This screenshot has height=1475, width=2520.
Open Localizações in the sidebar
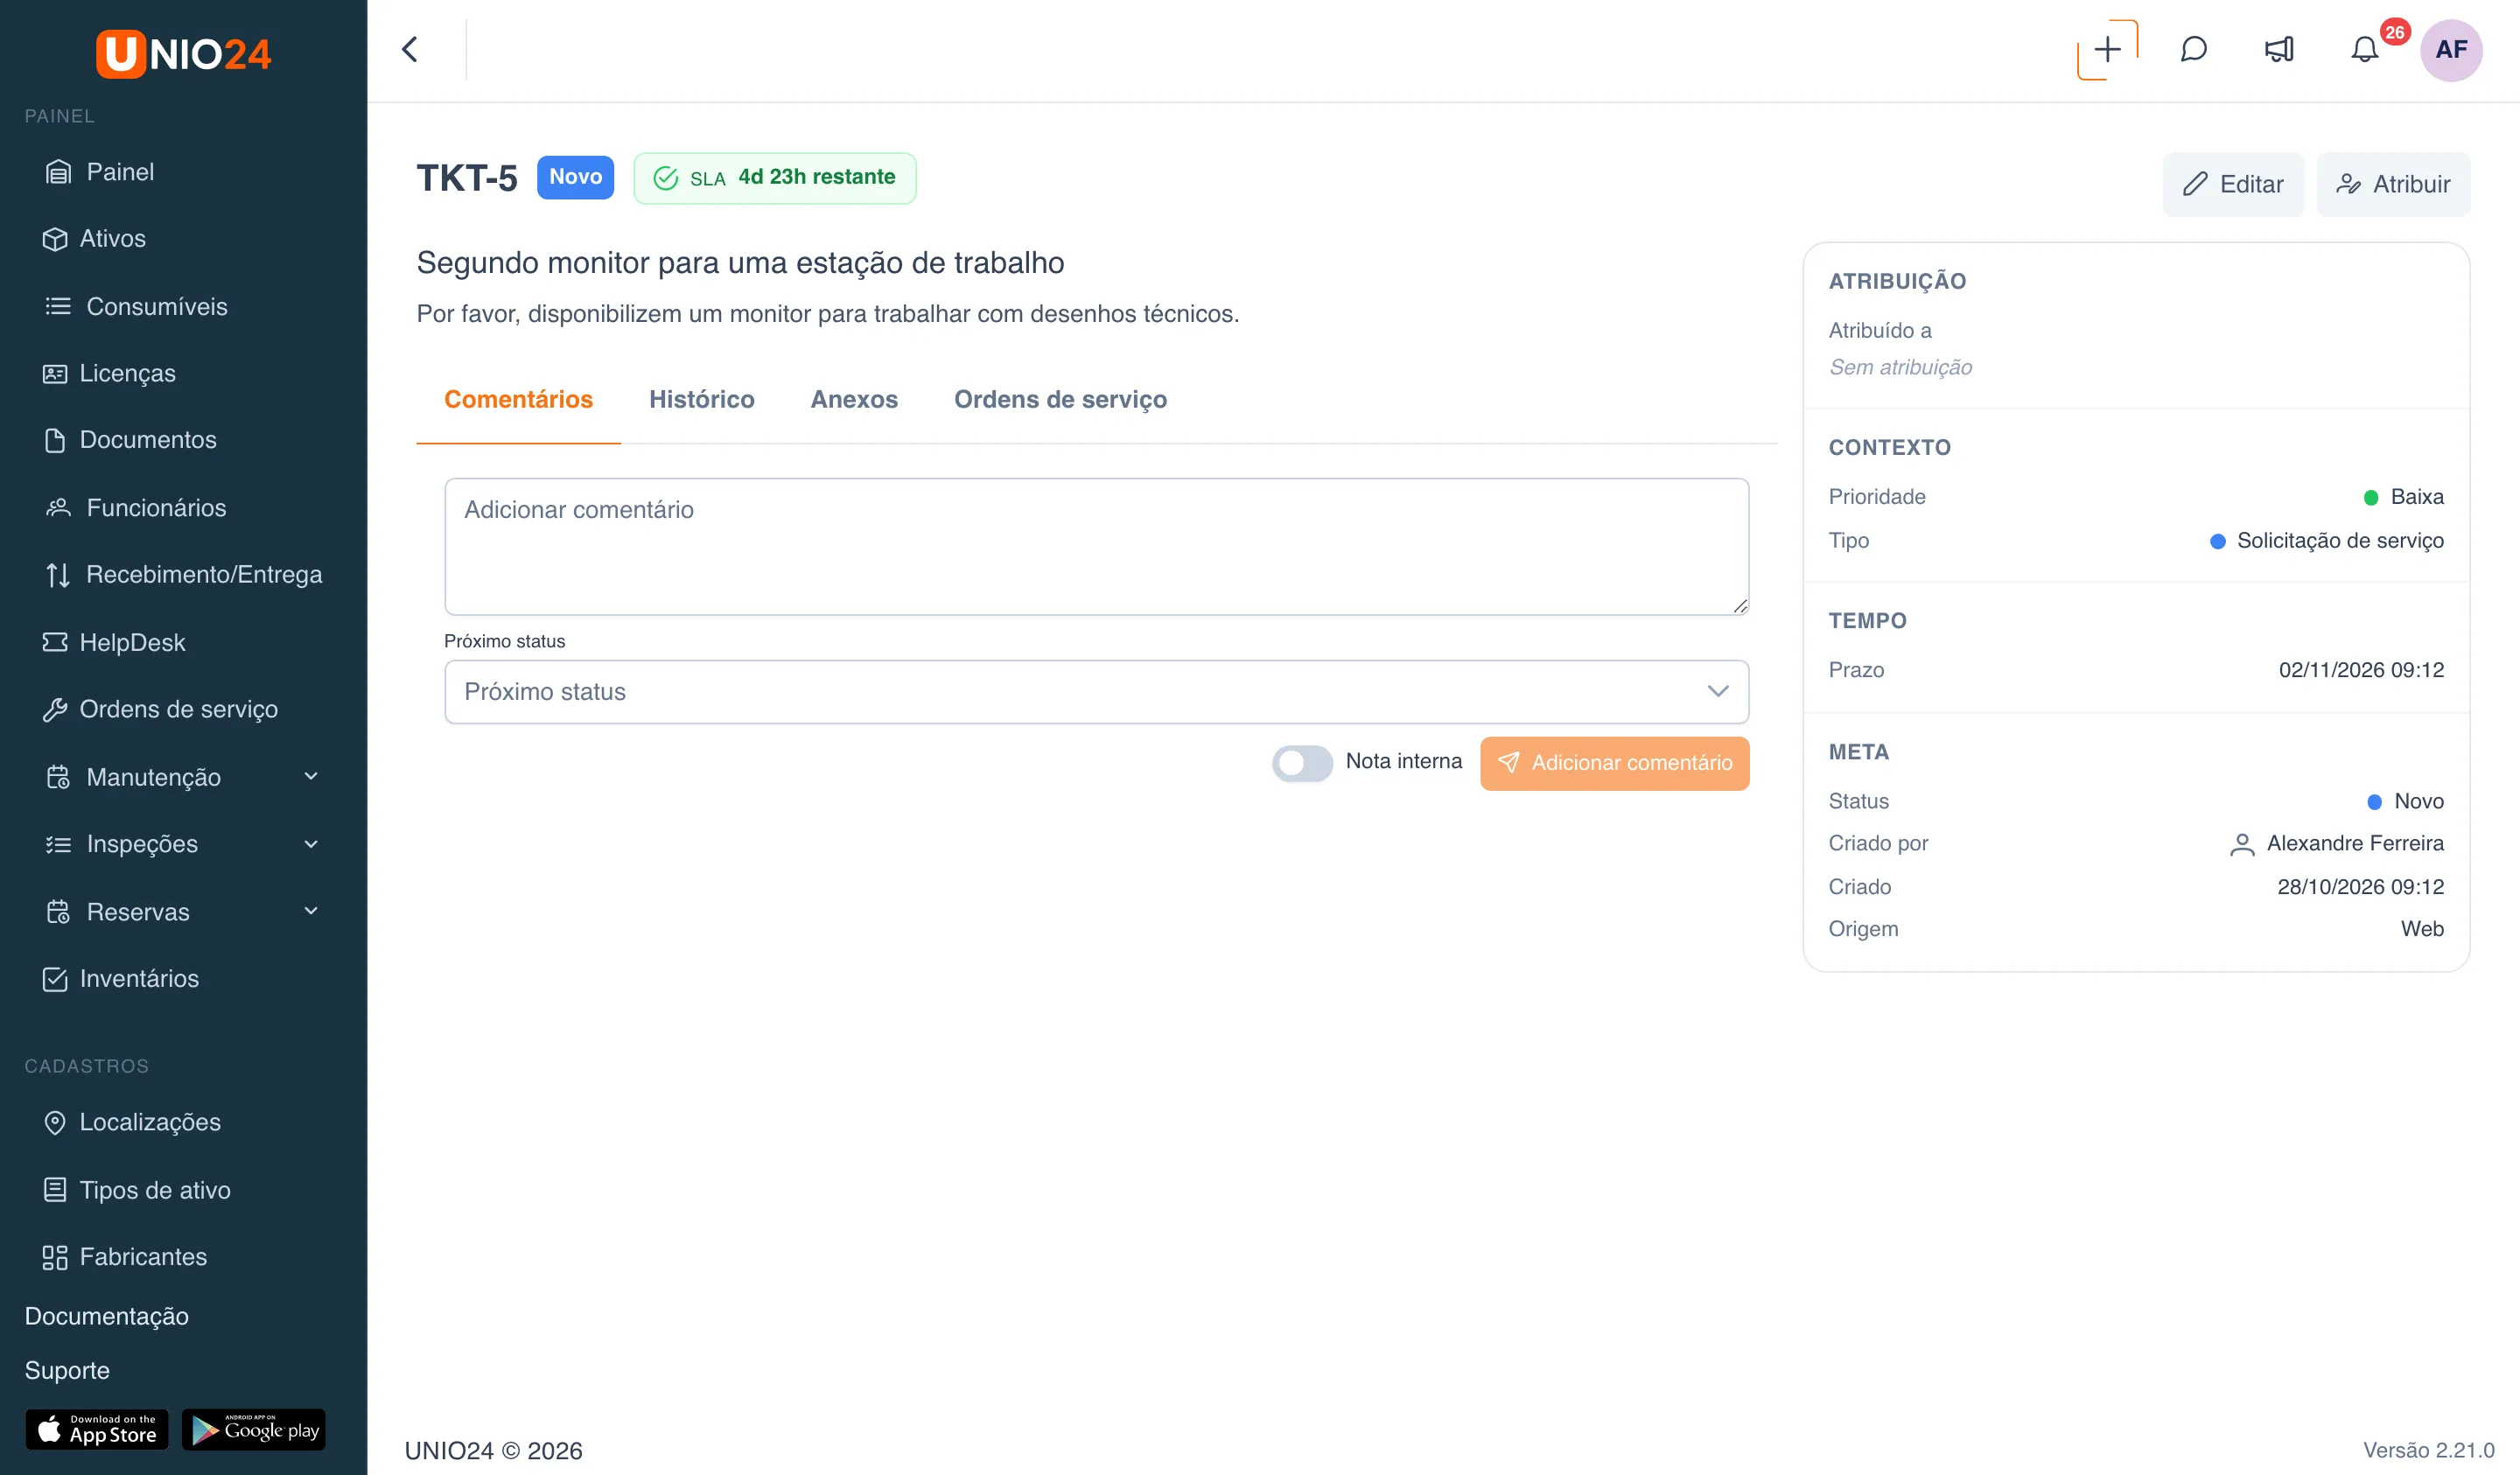(x=132, y=1122)
